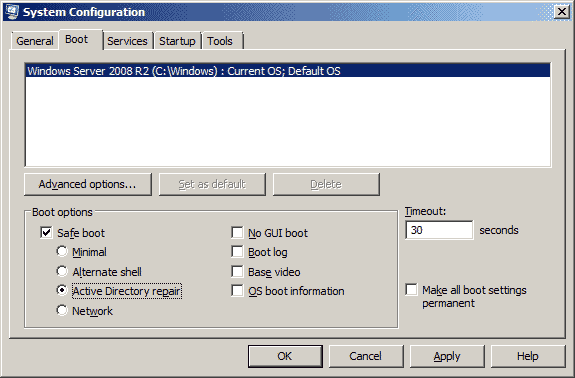575x378 pixels.
Task: Open Advanced options for boot entry
Action: pyautogui.click(x=88, y=184)
